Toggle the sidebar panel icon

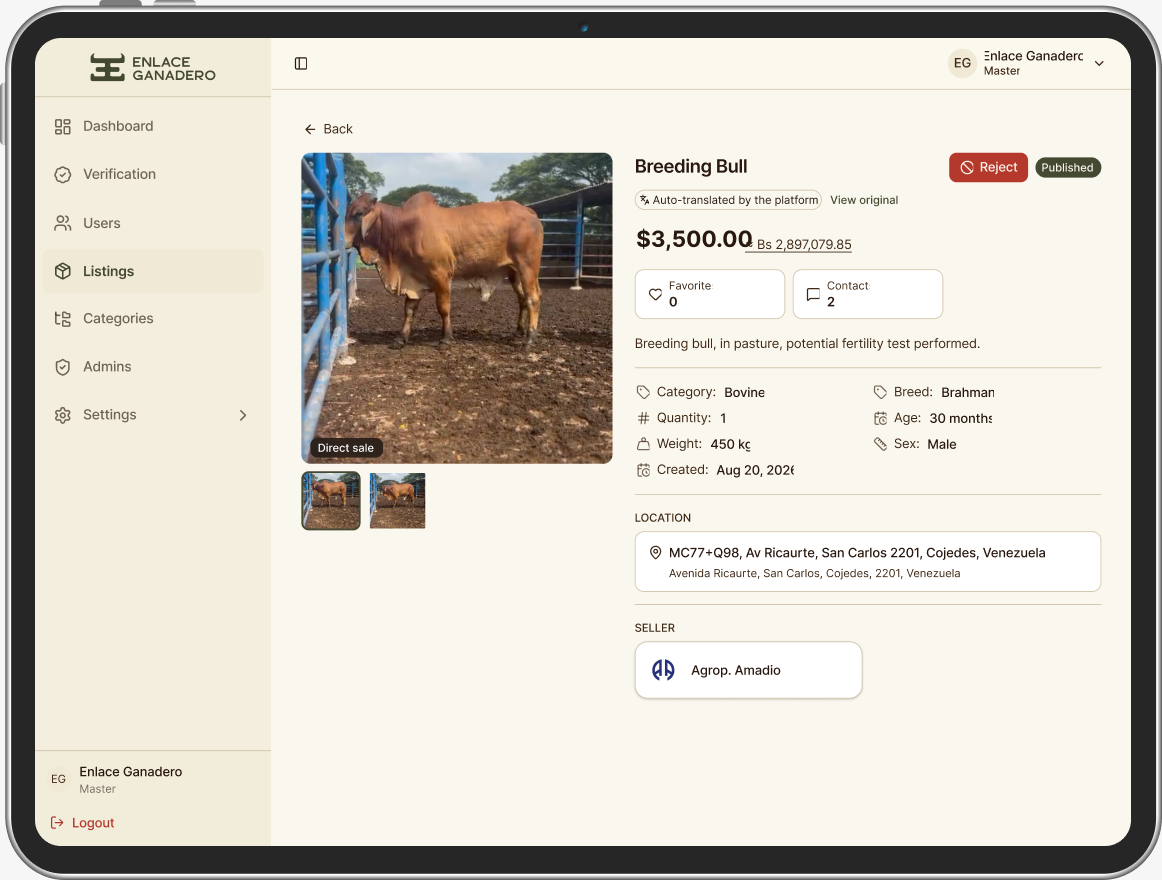pos(301,64)
